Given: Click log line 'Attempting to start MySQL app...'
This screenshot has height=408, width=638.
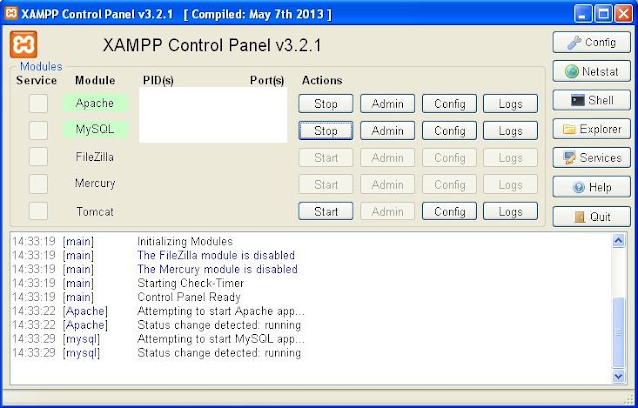Looking at the screenshot, I should point(221,338).
